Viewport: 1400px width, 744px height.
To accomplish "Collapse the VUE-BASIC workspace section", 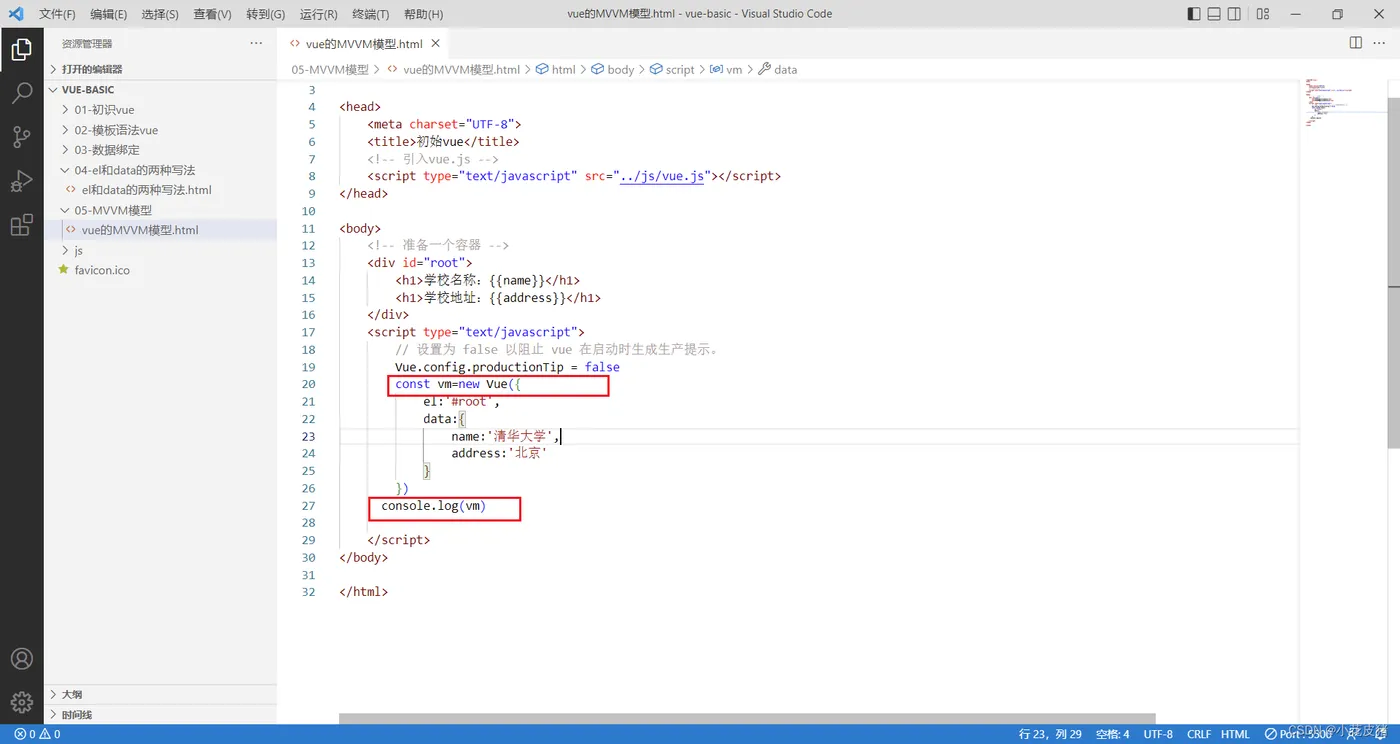I will coord(160,89).
